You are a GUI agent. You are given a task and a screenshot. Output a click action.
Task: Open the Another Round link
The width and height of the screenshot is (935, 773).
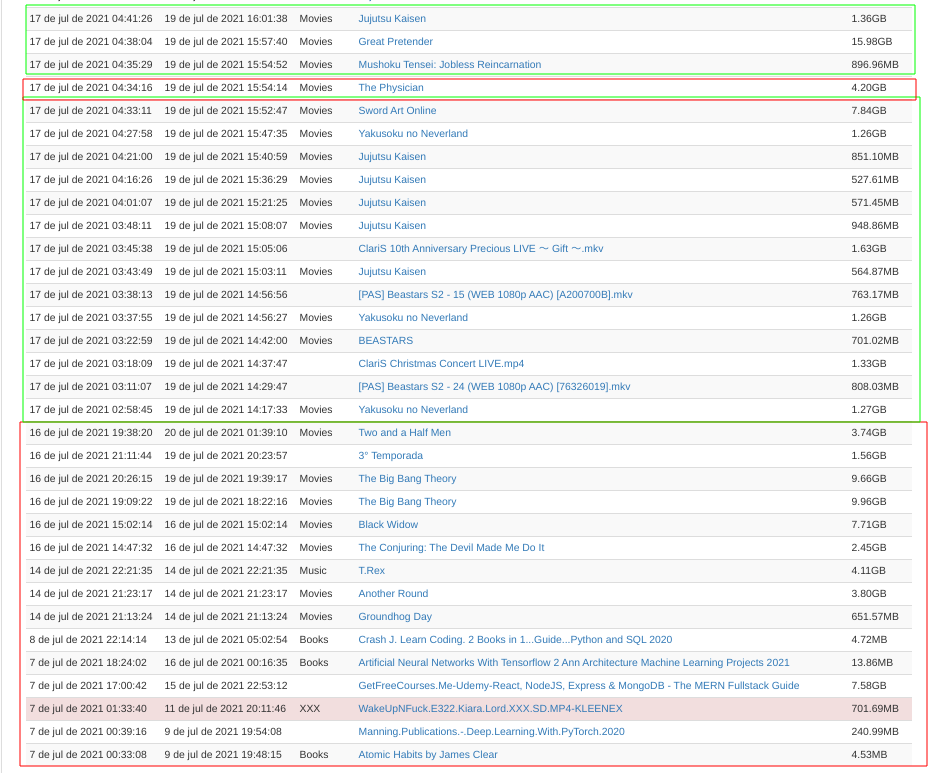coord(393,593)
